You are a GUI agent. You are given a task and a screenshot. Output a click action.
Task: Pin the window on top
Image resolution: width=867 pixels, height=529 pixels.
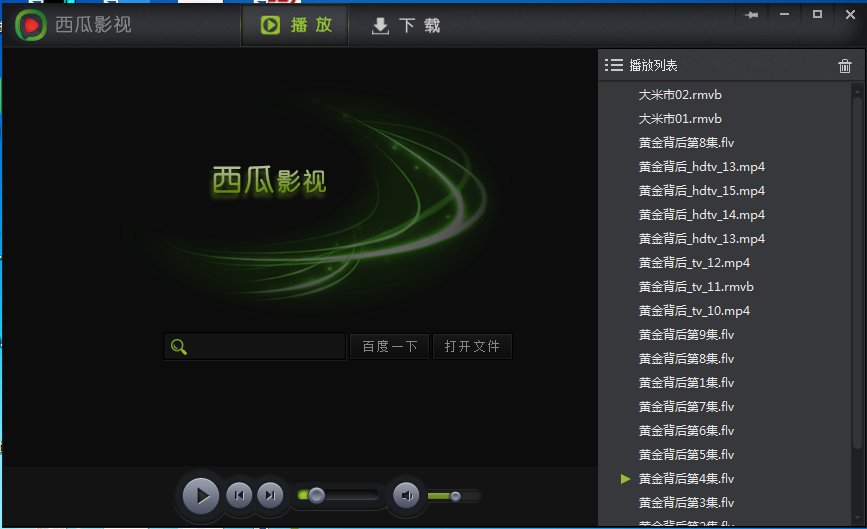click(751, 15)
